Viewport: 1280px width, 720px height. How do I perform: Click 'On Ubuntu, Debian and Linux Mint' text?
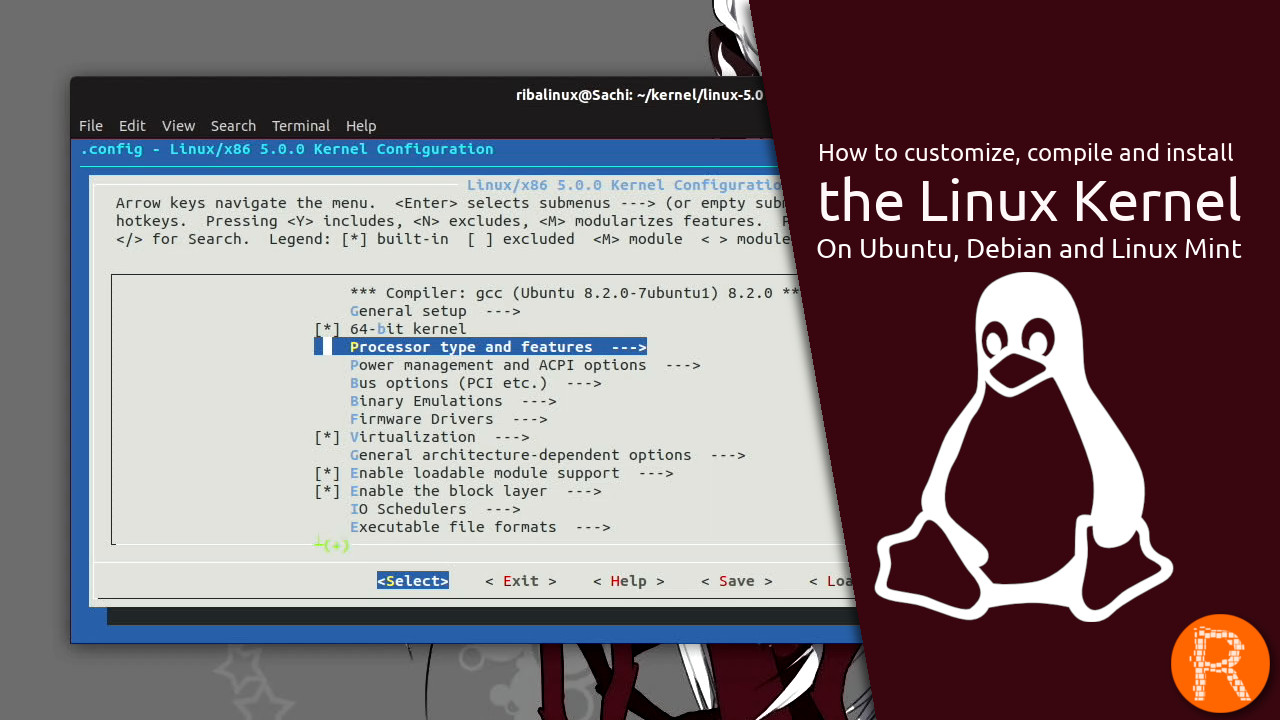pos(1029,249)
